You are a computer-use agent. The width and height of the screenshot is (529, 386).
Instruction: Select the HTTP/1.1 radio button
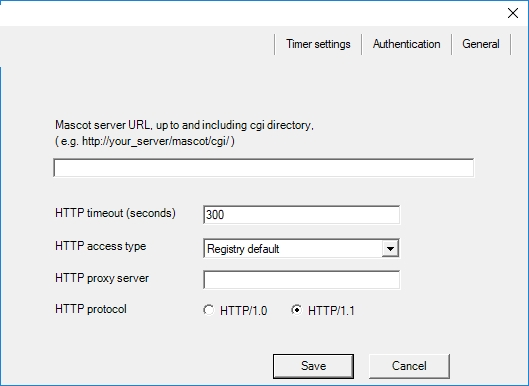pos(297,310)
